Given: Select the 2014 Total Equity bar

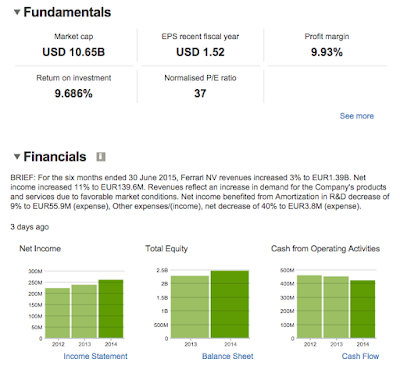Looking at the screenshot, I should click(x=230, y=305).
